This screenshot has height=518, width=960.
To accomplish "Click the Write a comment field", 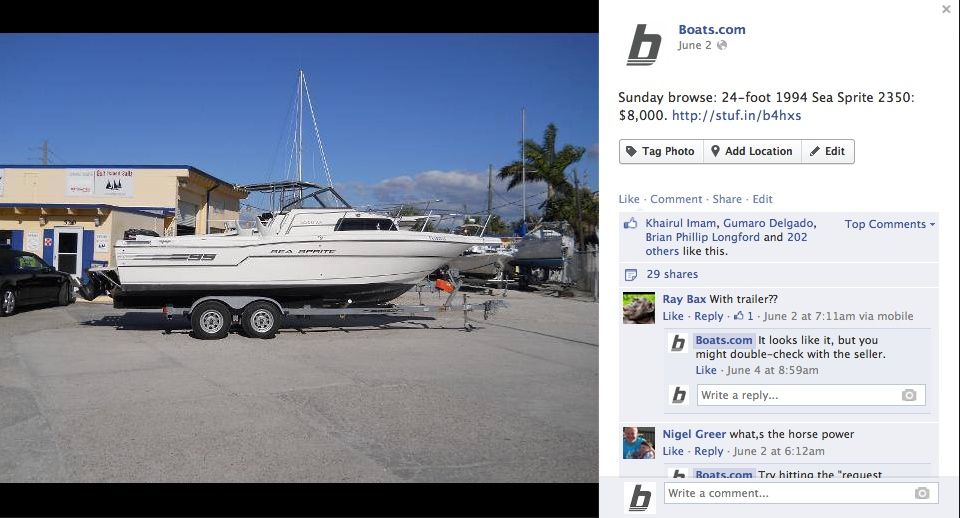I will tap(801, 494).
